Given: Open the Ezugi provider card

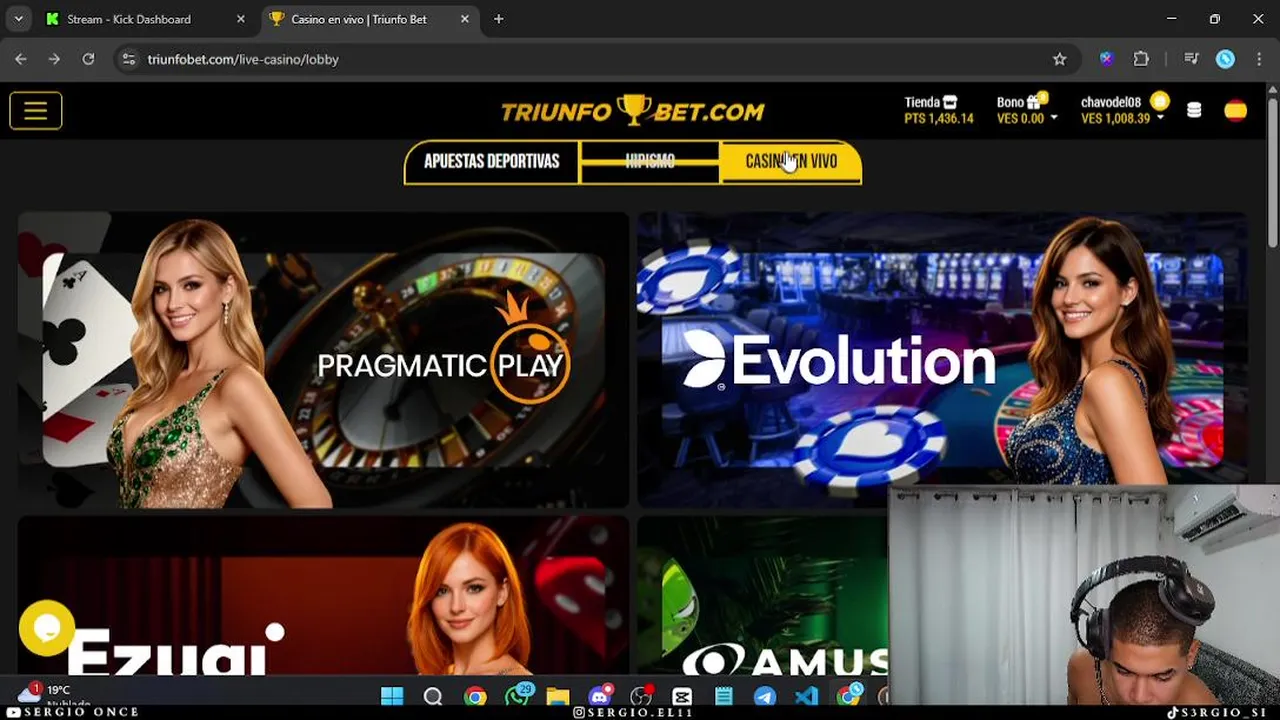Looking at the screenshot, I should (x=323, y=595).
